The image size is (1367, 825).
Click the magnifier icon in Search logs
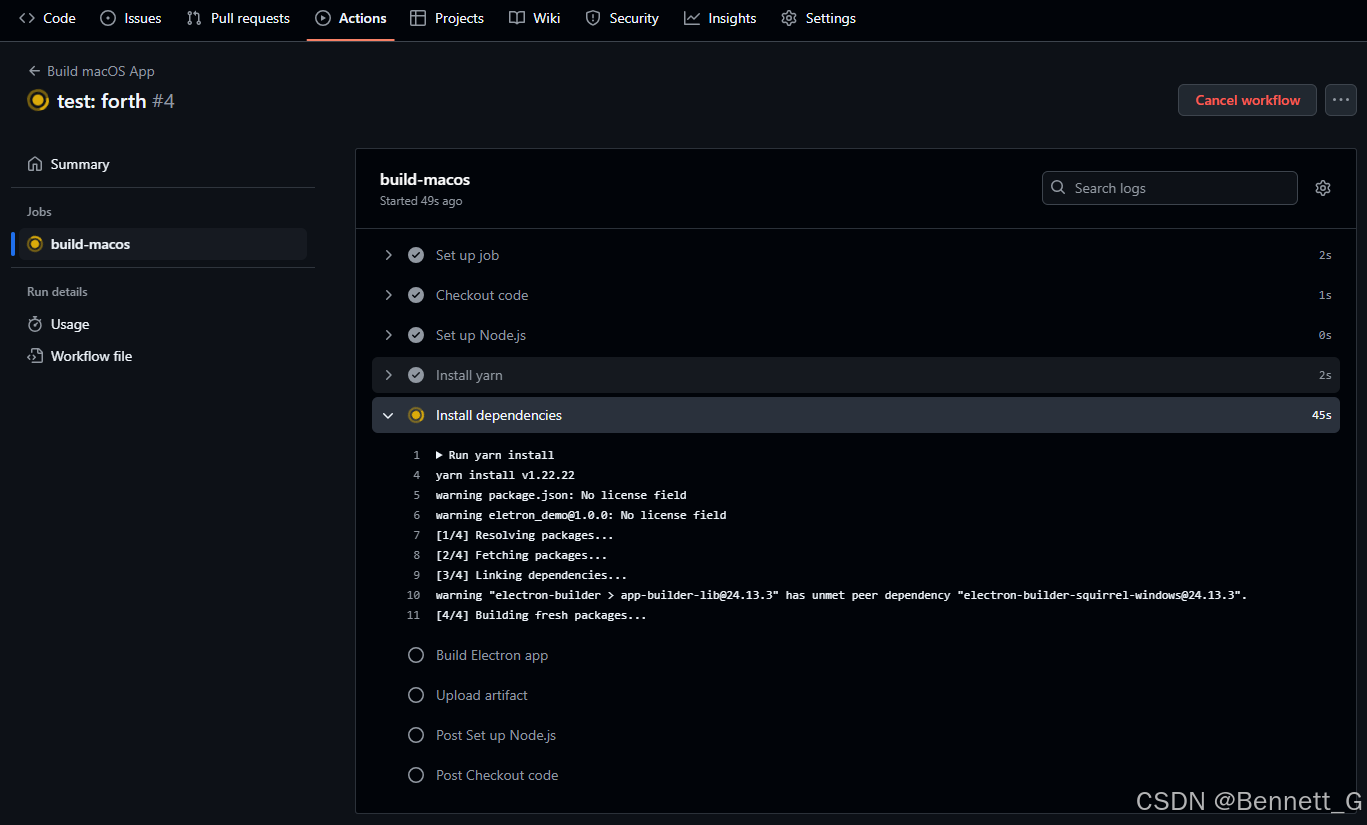(x=1059, y=188)
